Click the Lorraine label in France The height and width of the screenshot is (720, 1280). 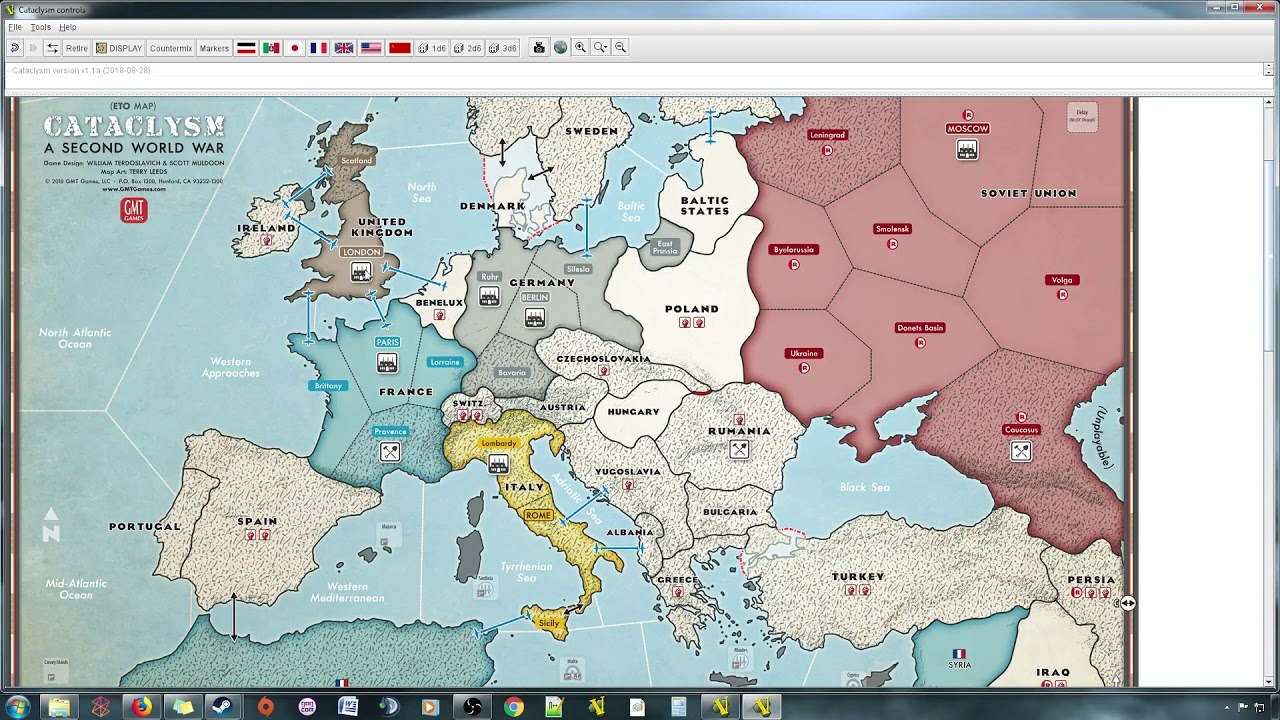tap(445, 362)
